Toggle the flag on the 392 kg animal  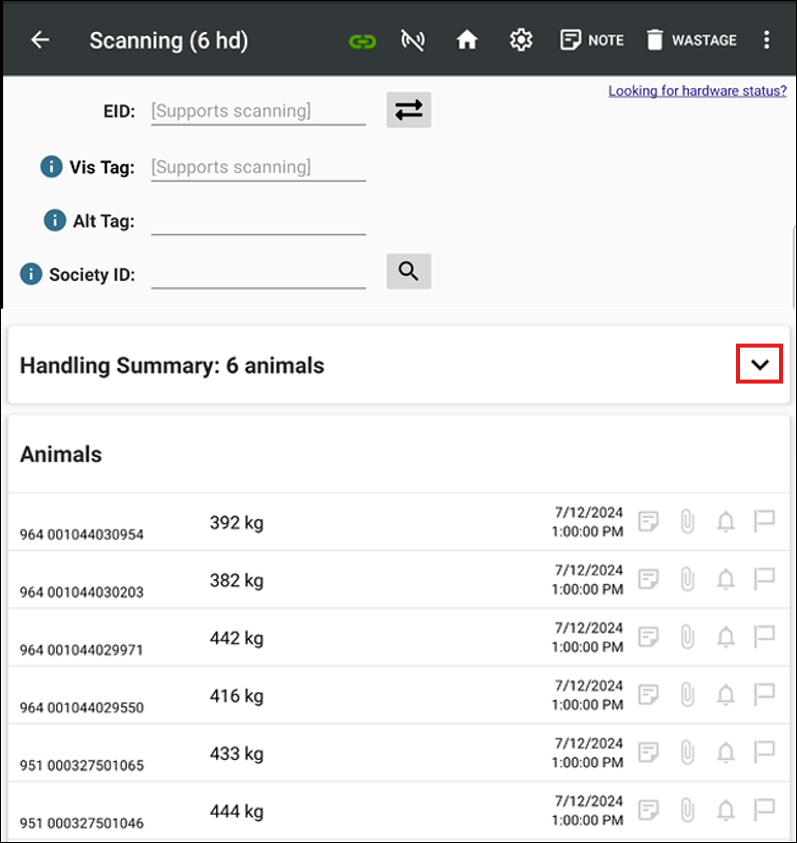coord(764,521)
